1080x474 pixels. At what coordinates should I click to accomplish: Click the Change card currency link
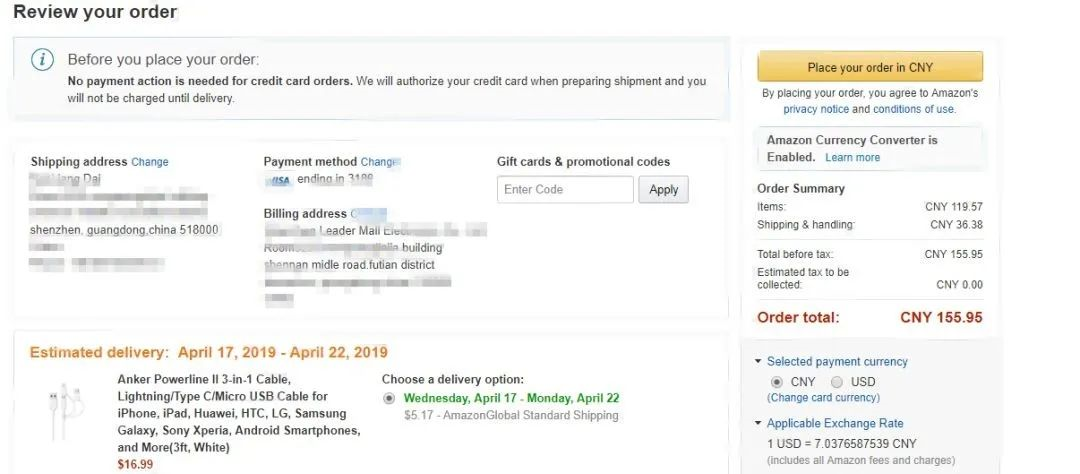pyautogui.click(x=823, y=398)
